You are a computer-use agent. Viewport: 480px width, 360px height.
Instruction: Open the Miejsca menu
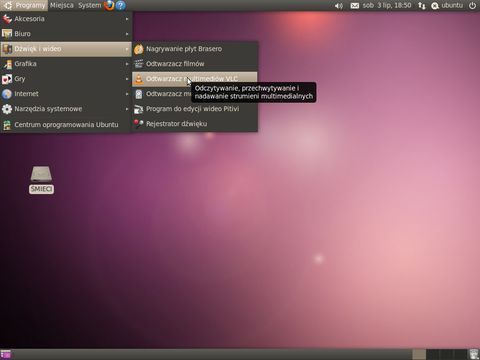pyautogui.click(x=62, y=5)
